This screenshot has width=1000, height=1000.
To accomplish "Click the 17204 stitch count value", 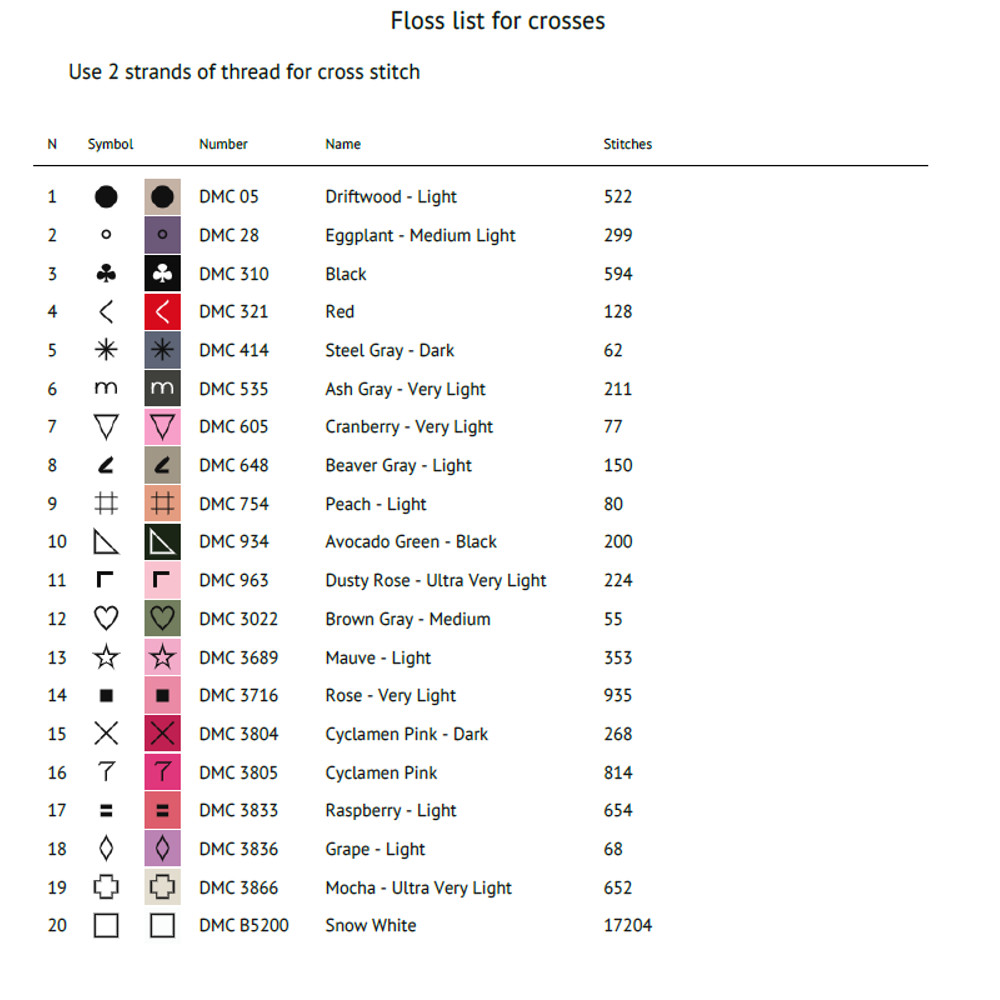I will point(627,925).
